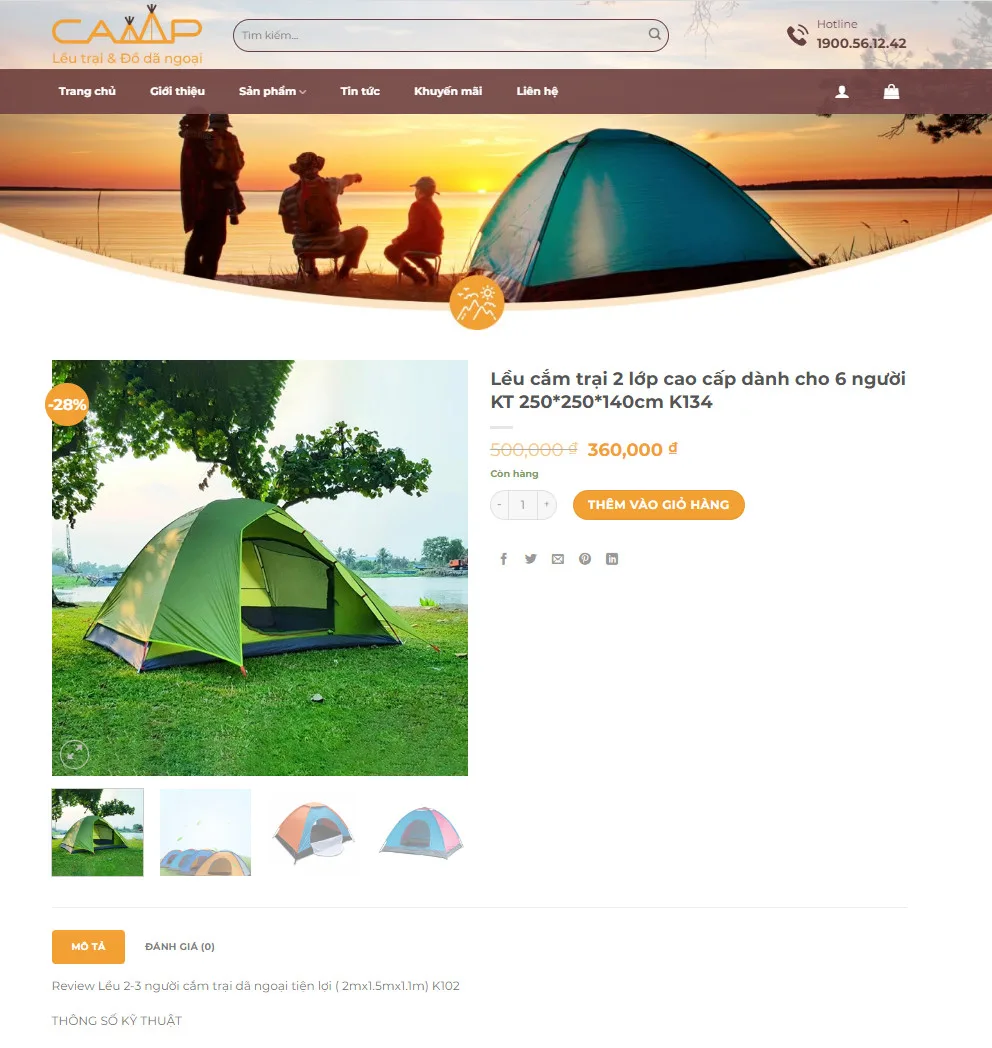Go to Khuyến mãi menu item
The width and height of the screenshot is (992, 1048).
pyautogui.click(x=448, y=92)
